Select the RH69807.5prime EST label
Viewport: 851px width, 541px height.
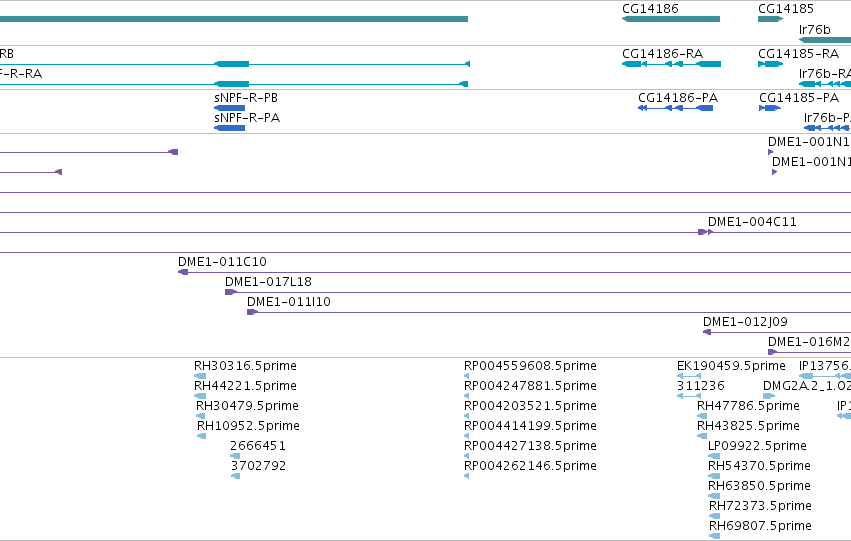[760, 525]
